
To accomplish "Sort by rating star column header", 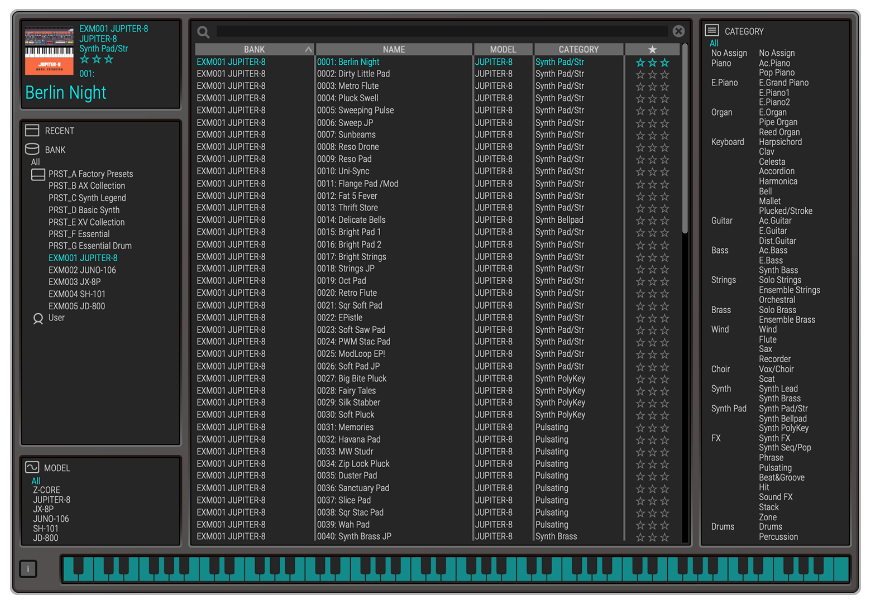I will tap(652, 49).
